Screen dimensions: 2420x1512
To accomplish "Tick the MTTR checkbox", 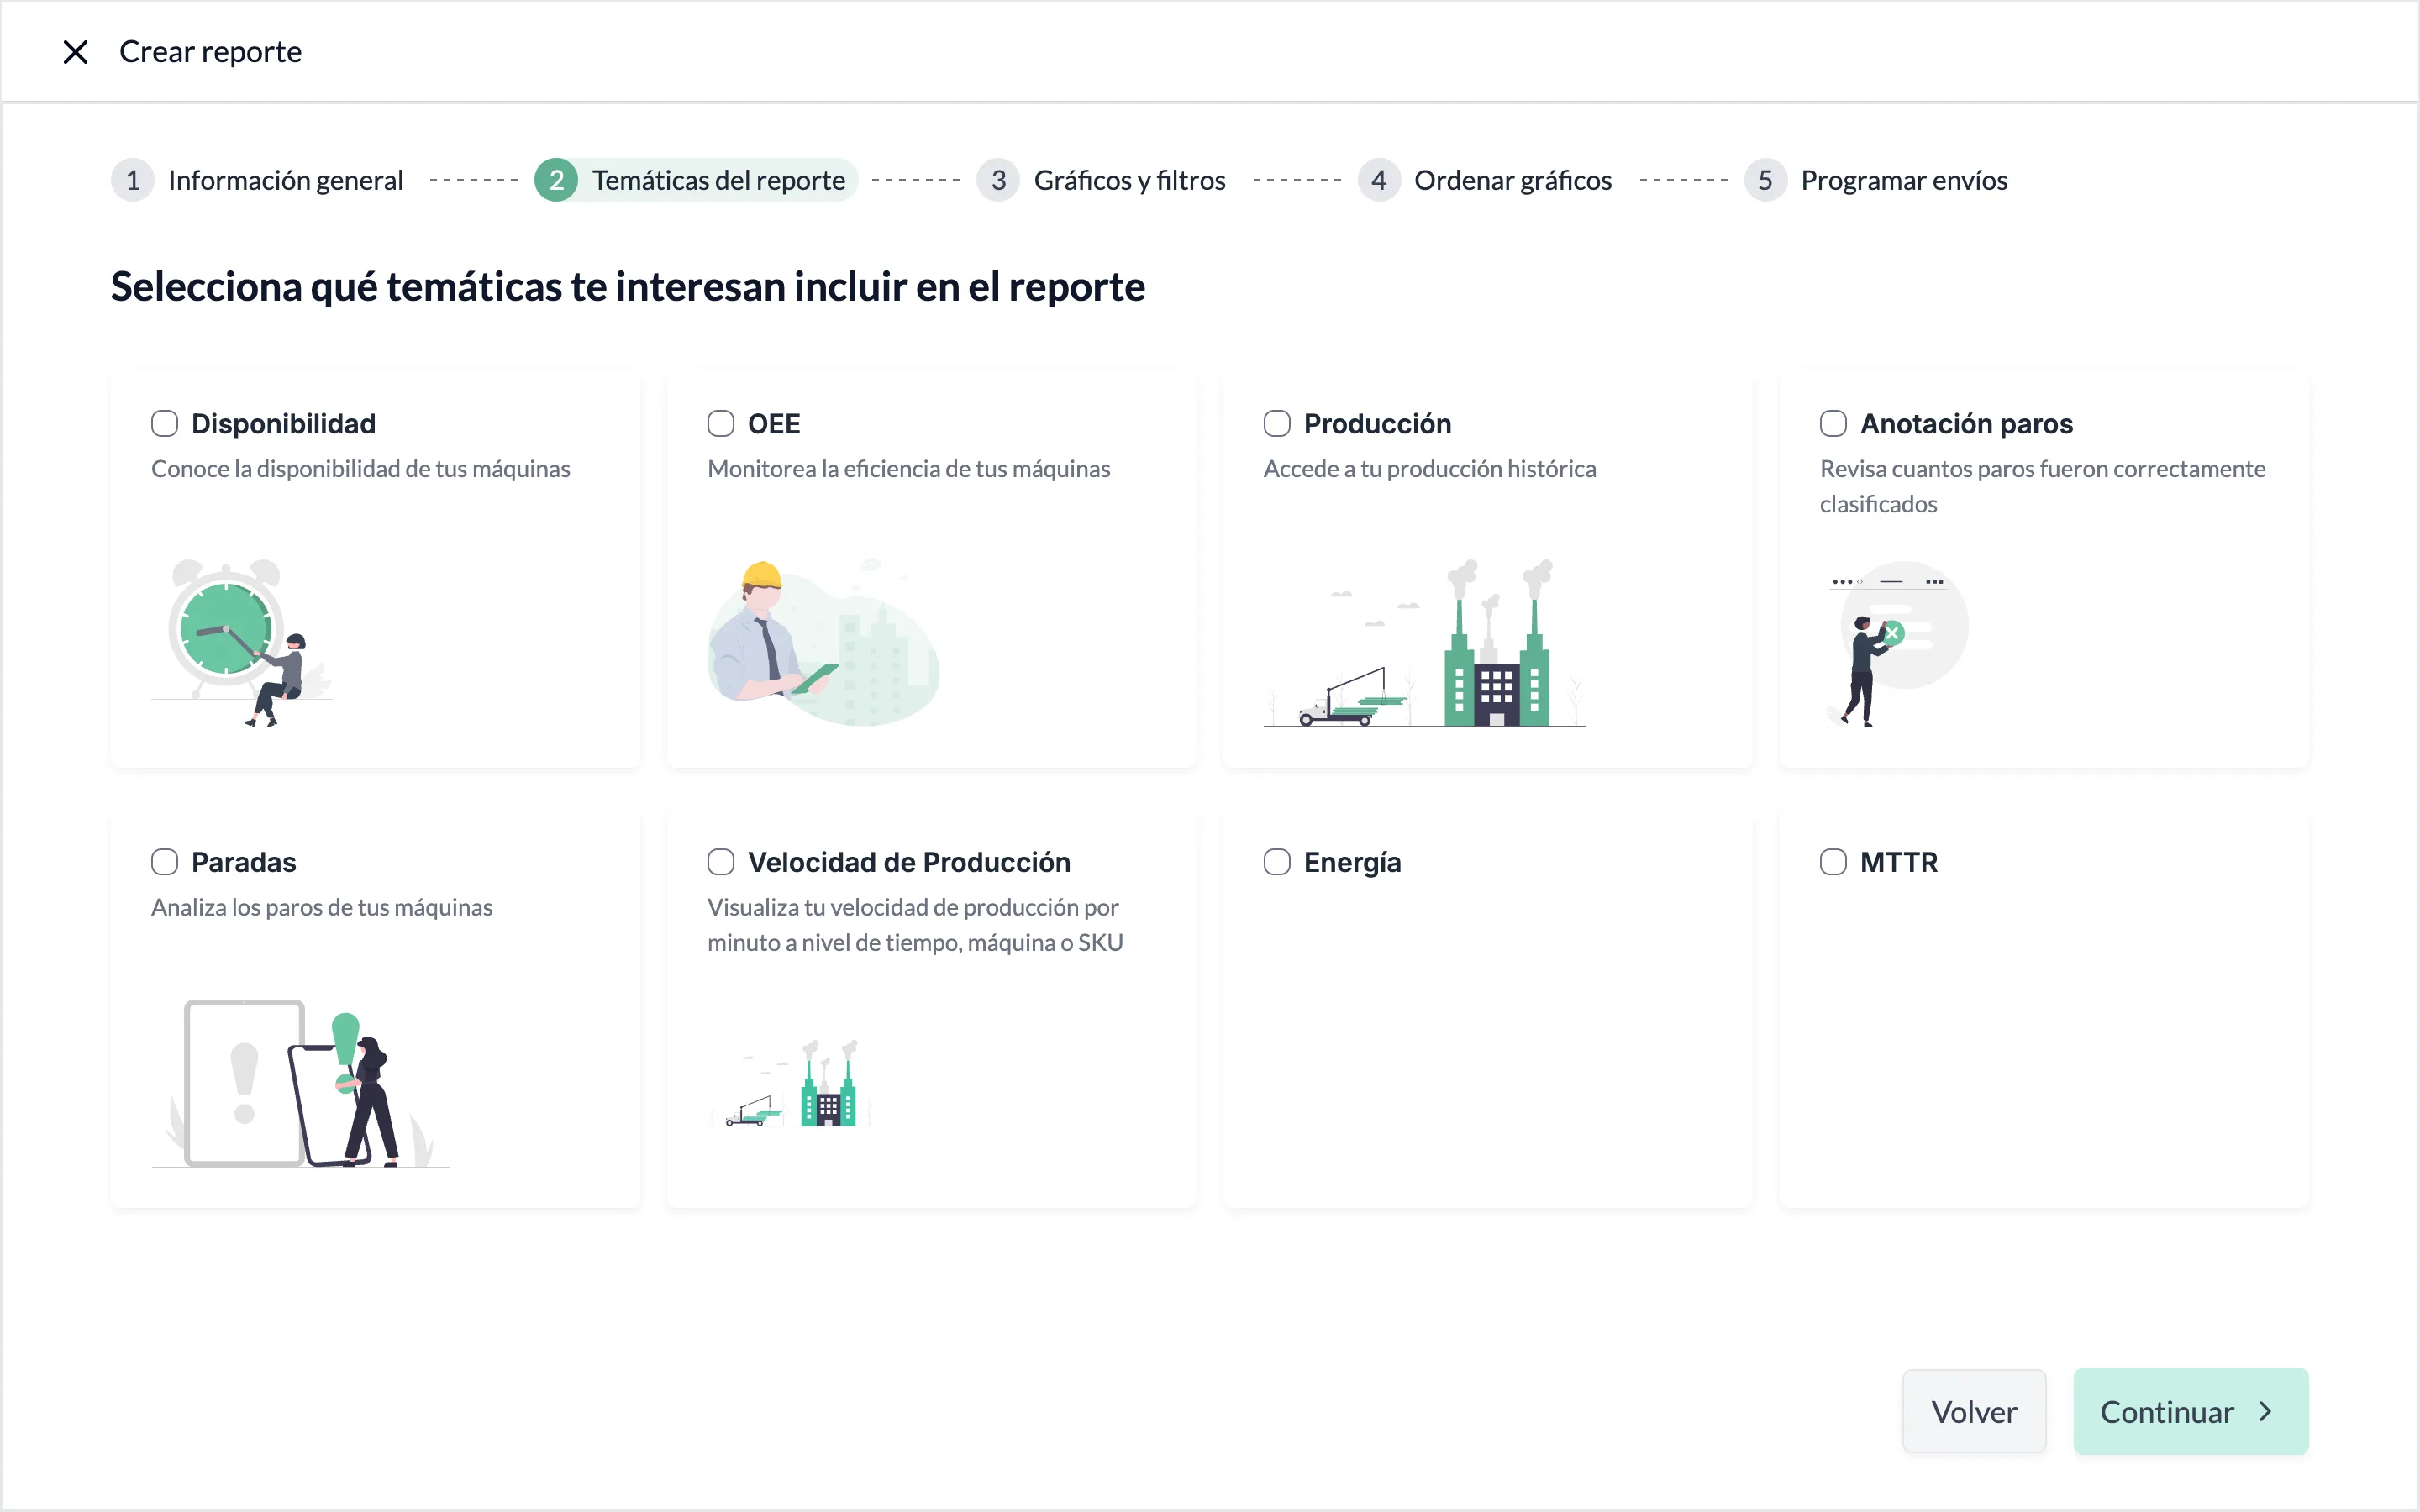I will pyautogui.click(x=1833, y=862).
